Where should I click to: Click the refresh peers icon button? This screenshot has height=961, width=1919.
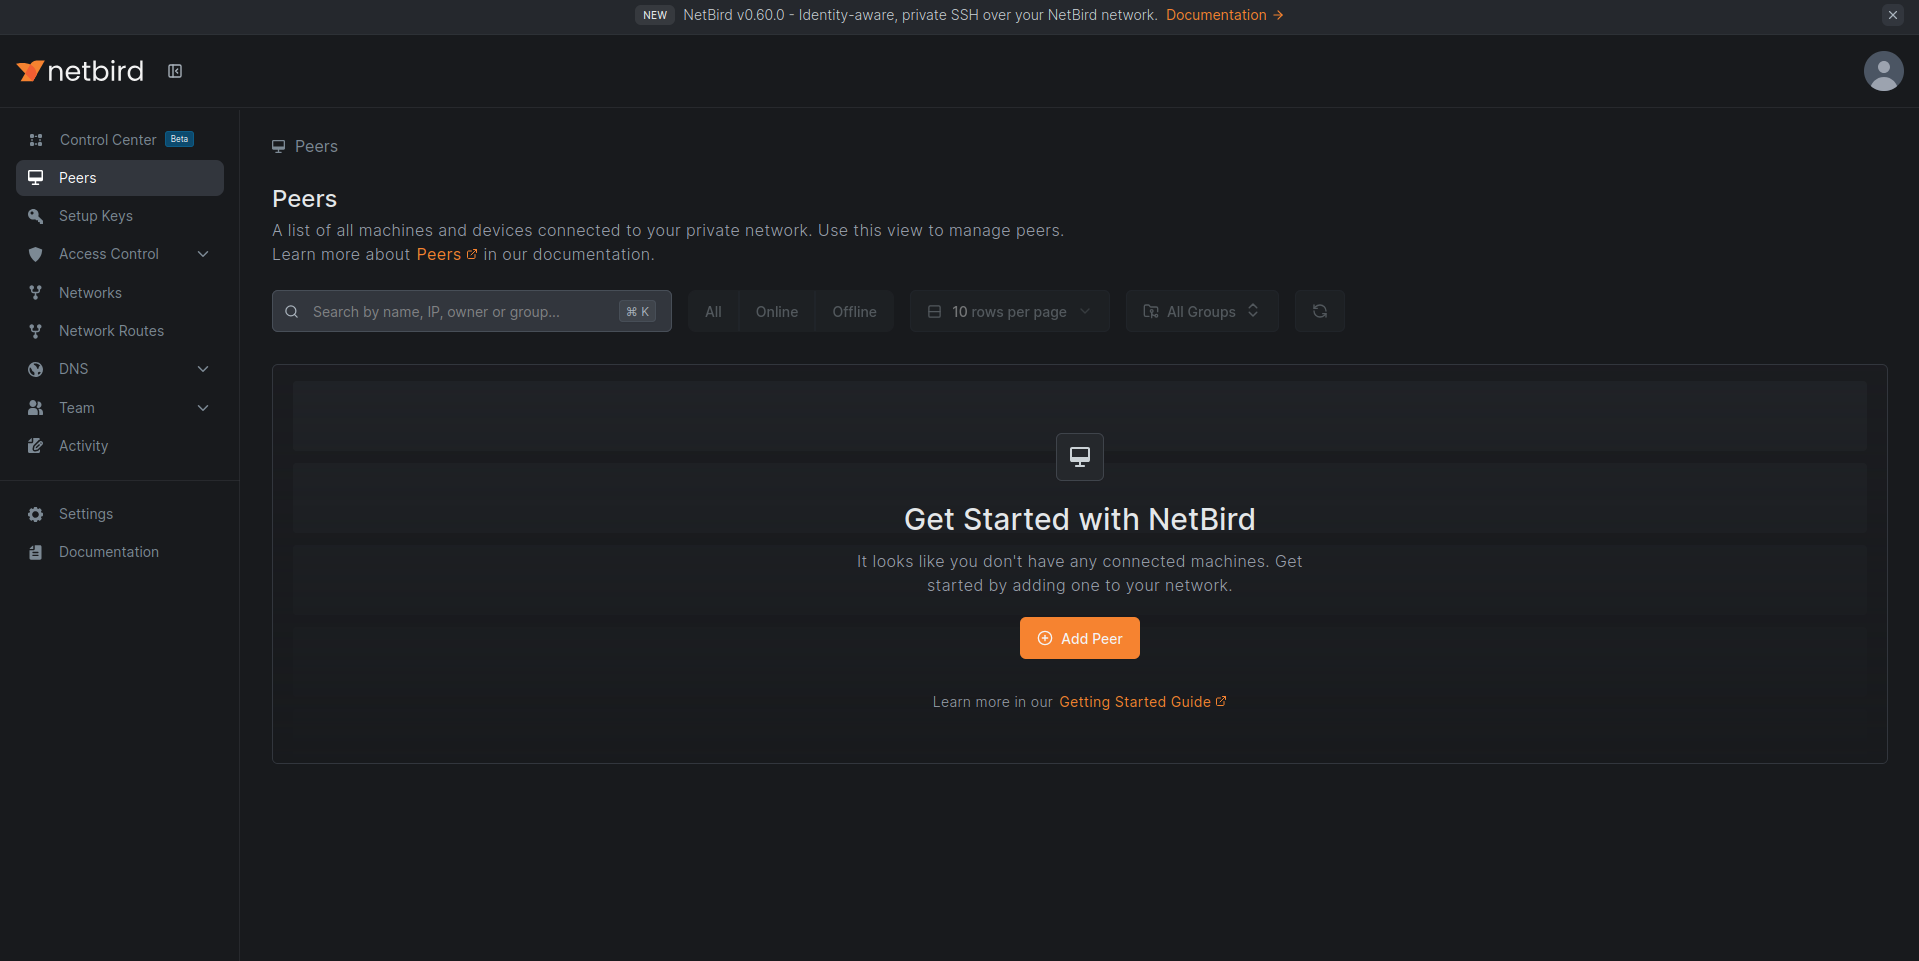[1319, 311]
